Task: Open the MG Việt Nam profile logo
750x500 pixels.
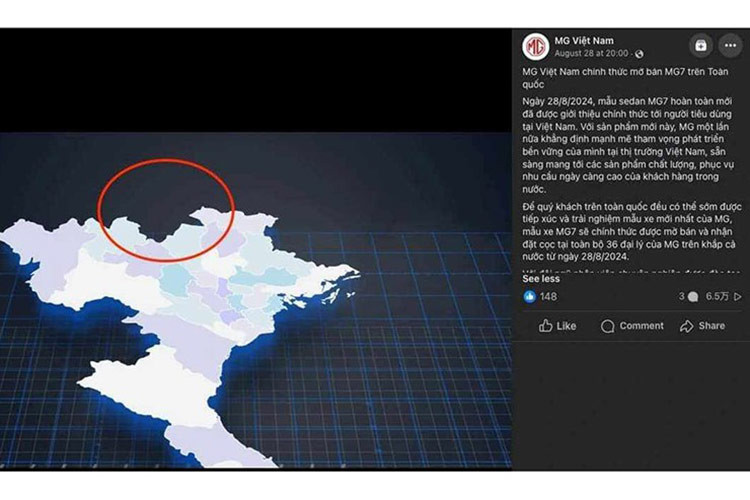Action: click(535, 46)
